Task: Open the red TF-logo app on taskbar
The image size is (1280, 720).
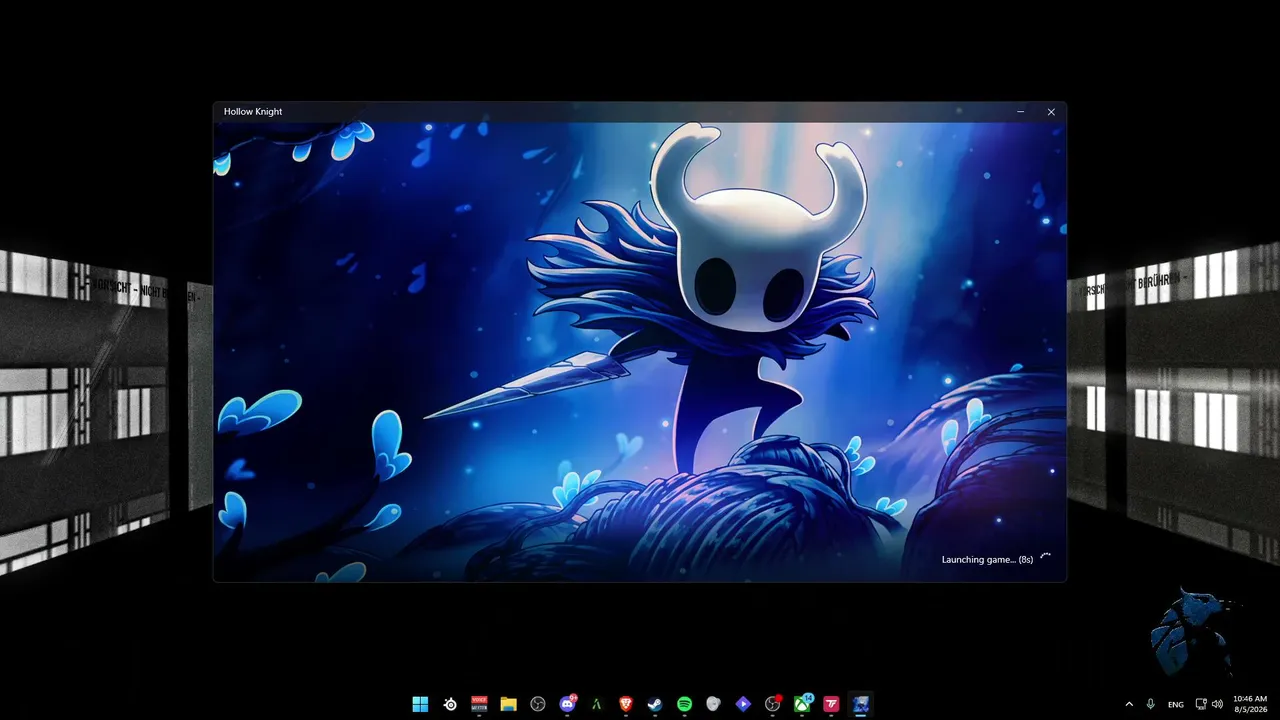Action: click(x=831, y=704)
